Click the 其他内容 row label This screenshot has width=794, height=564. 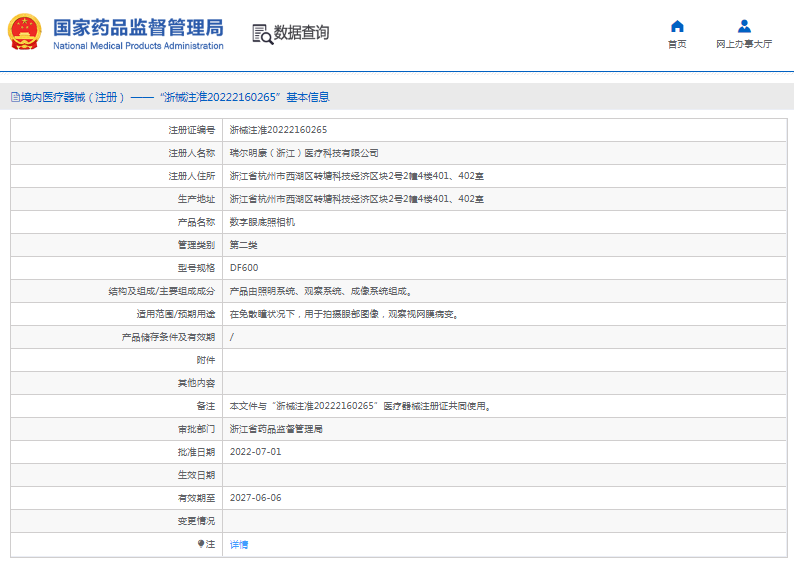[196, 383]
